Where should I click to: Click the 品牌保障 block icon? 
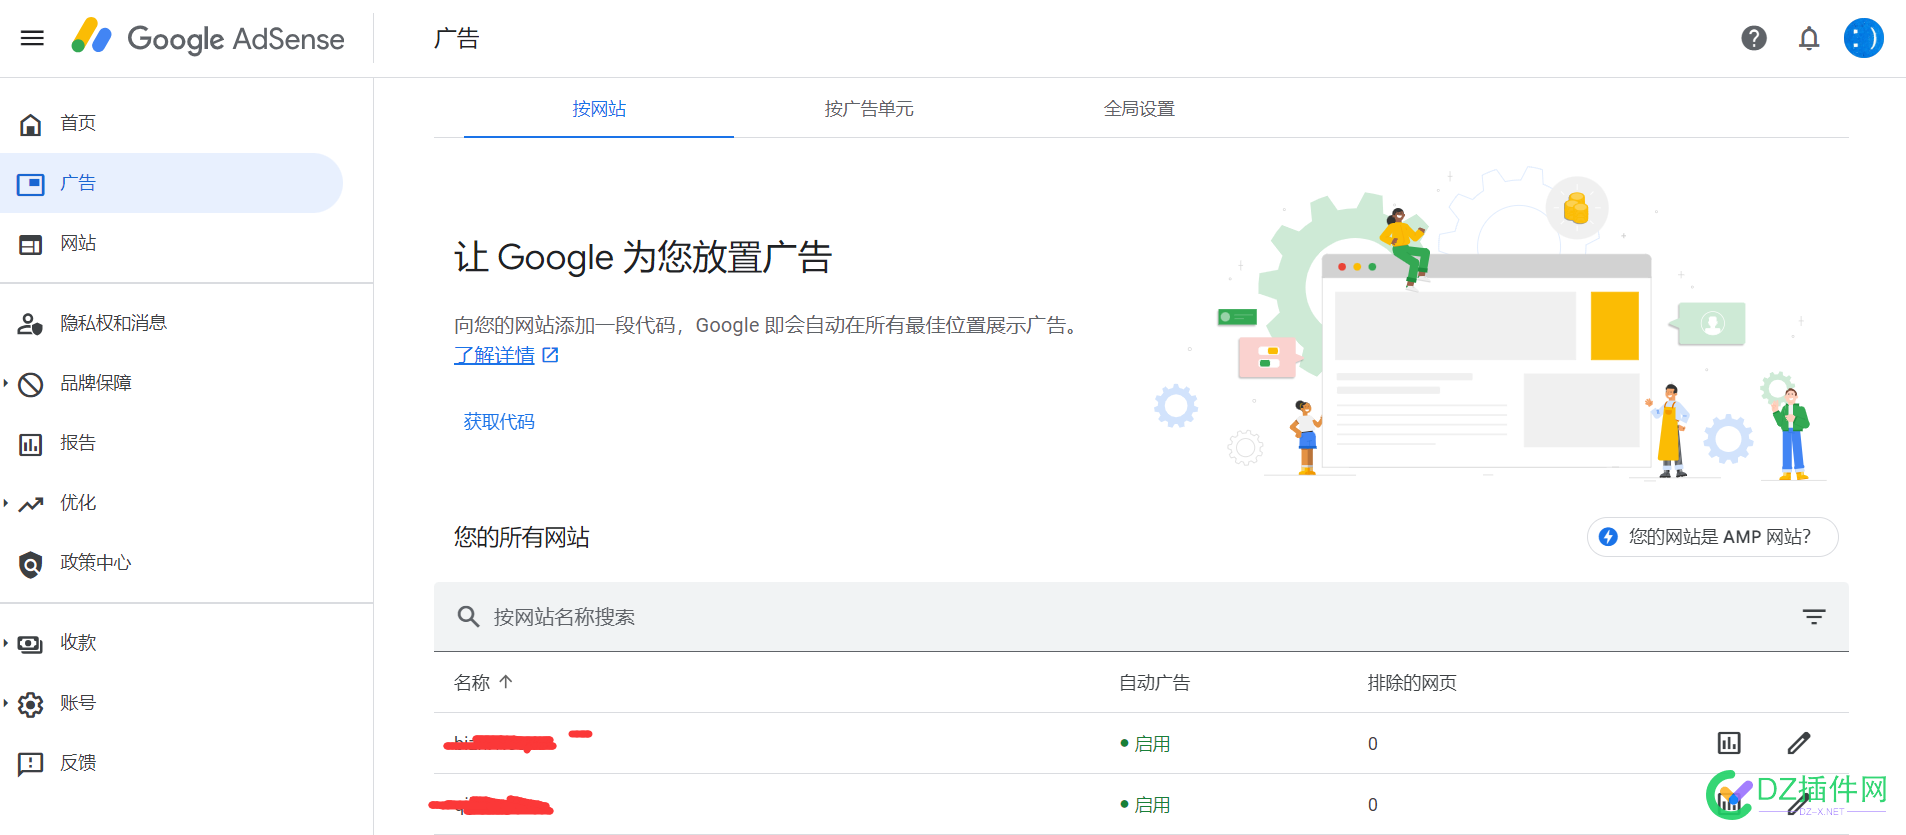click(x=31, y=384)
